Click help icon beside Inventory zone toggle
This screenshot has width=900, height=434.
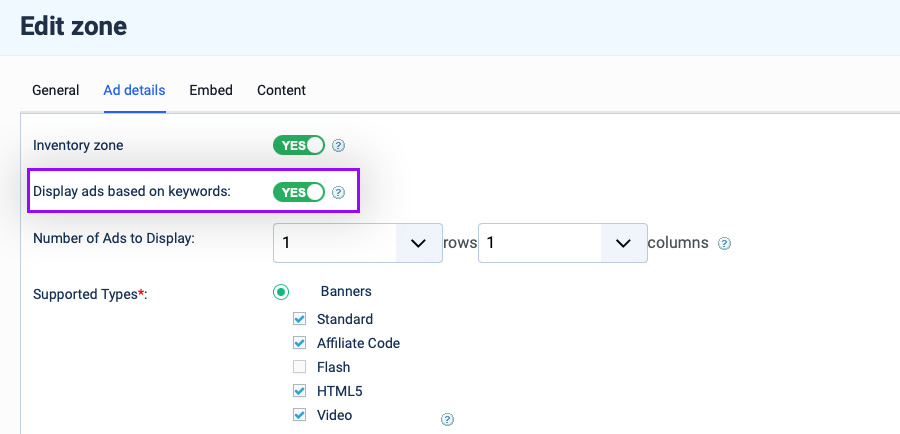point(339,146)
